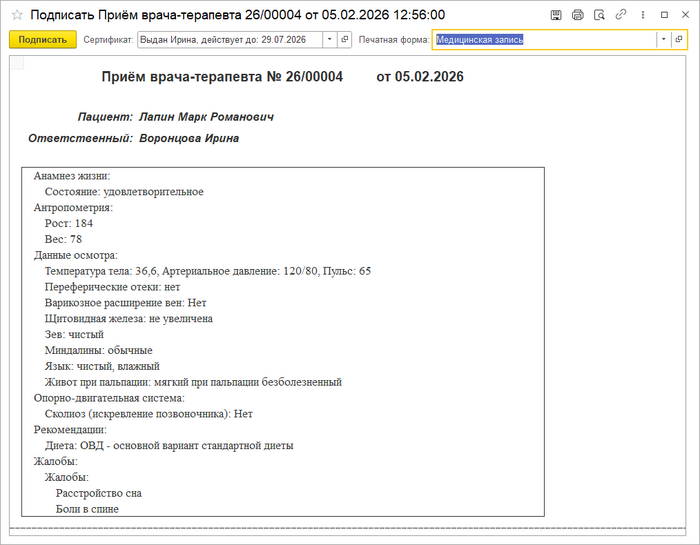Click the heading Приём врача-терапевта № 26/00004
The height and width of the screenshot is (545, 700).
[222, 77]
